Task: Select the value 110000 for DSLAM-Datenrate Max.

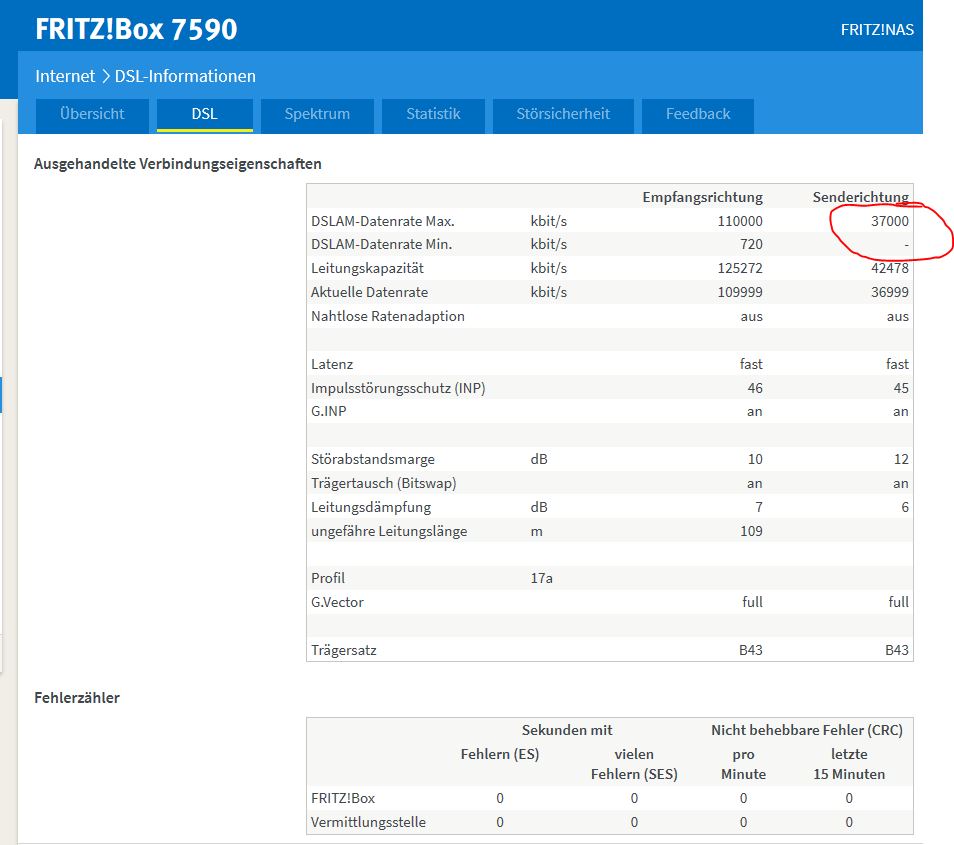Action: coord(740,221)
